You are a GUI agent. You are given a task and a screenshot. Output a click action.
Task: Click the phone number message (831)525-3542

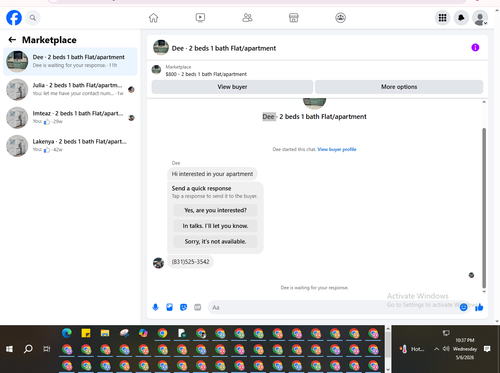coord(190,262)
